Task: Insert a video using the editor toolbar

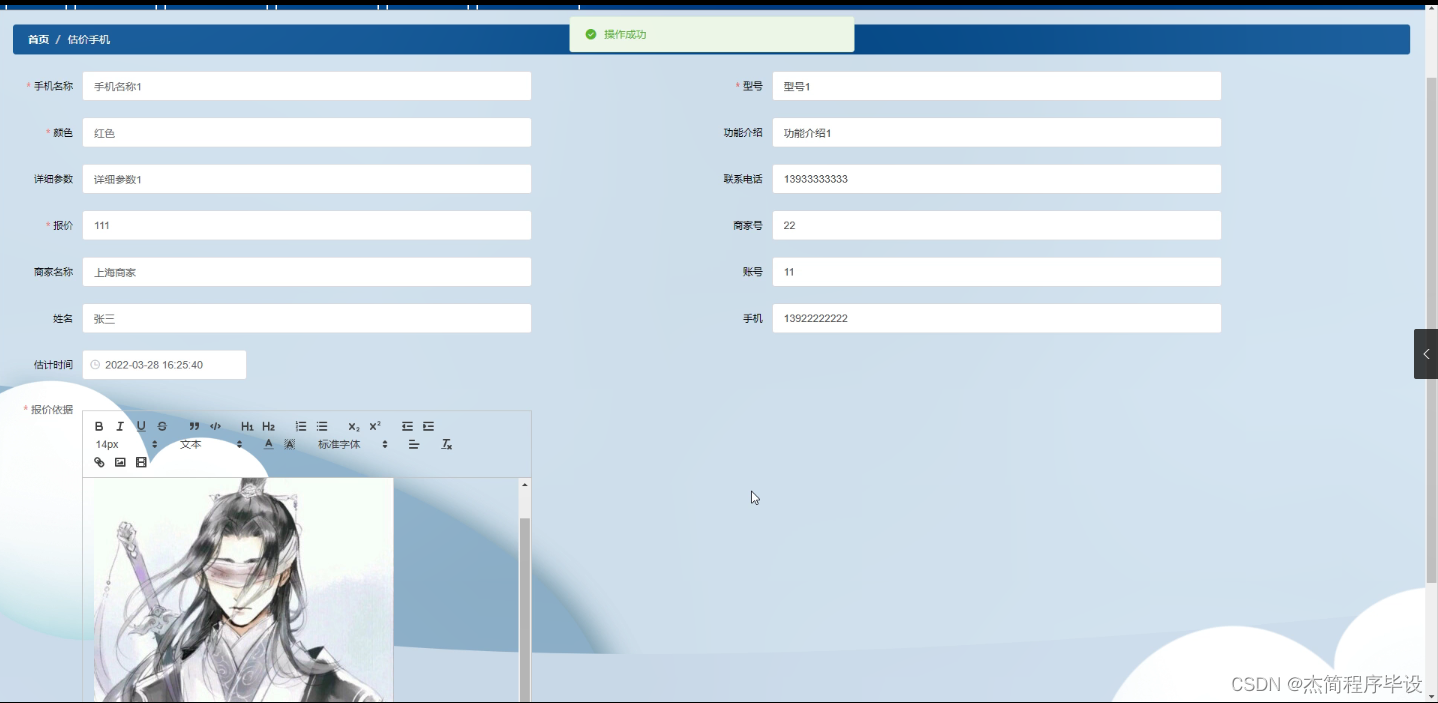Action: coord(141,462)
